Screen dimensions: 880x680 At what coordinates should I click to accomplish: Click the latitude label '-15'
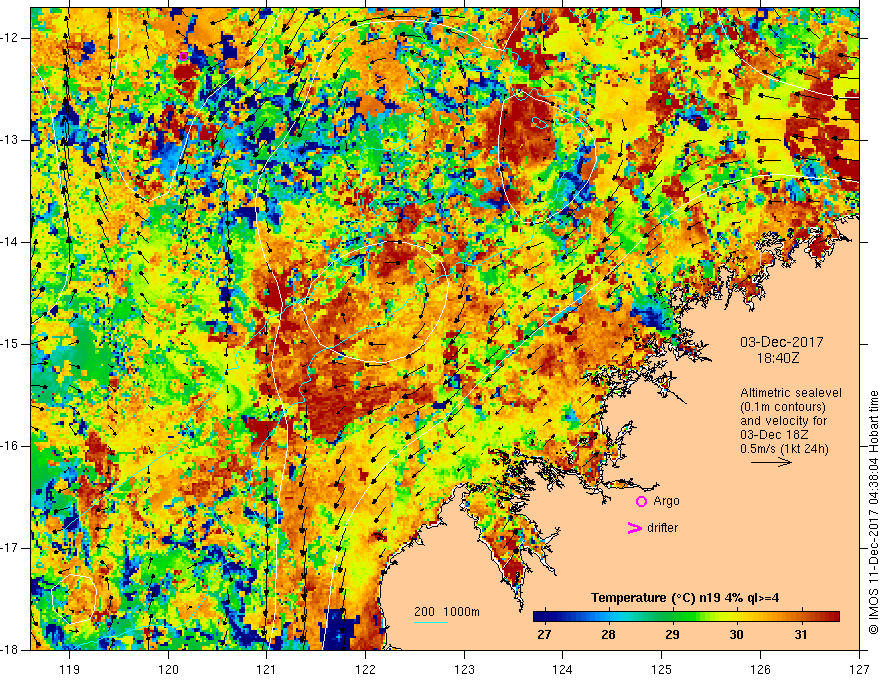(10, 344)
